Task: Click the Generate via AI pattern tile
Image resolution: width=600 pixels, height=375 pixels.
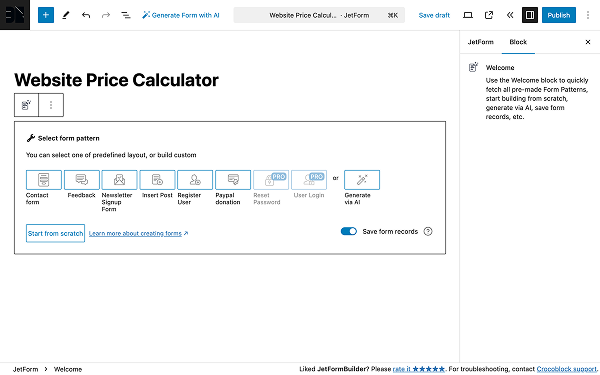Action: 362,180
